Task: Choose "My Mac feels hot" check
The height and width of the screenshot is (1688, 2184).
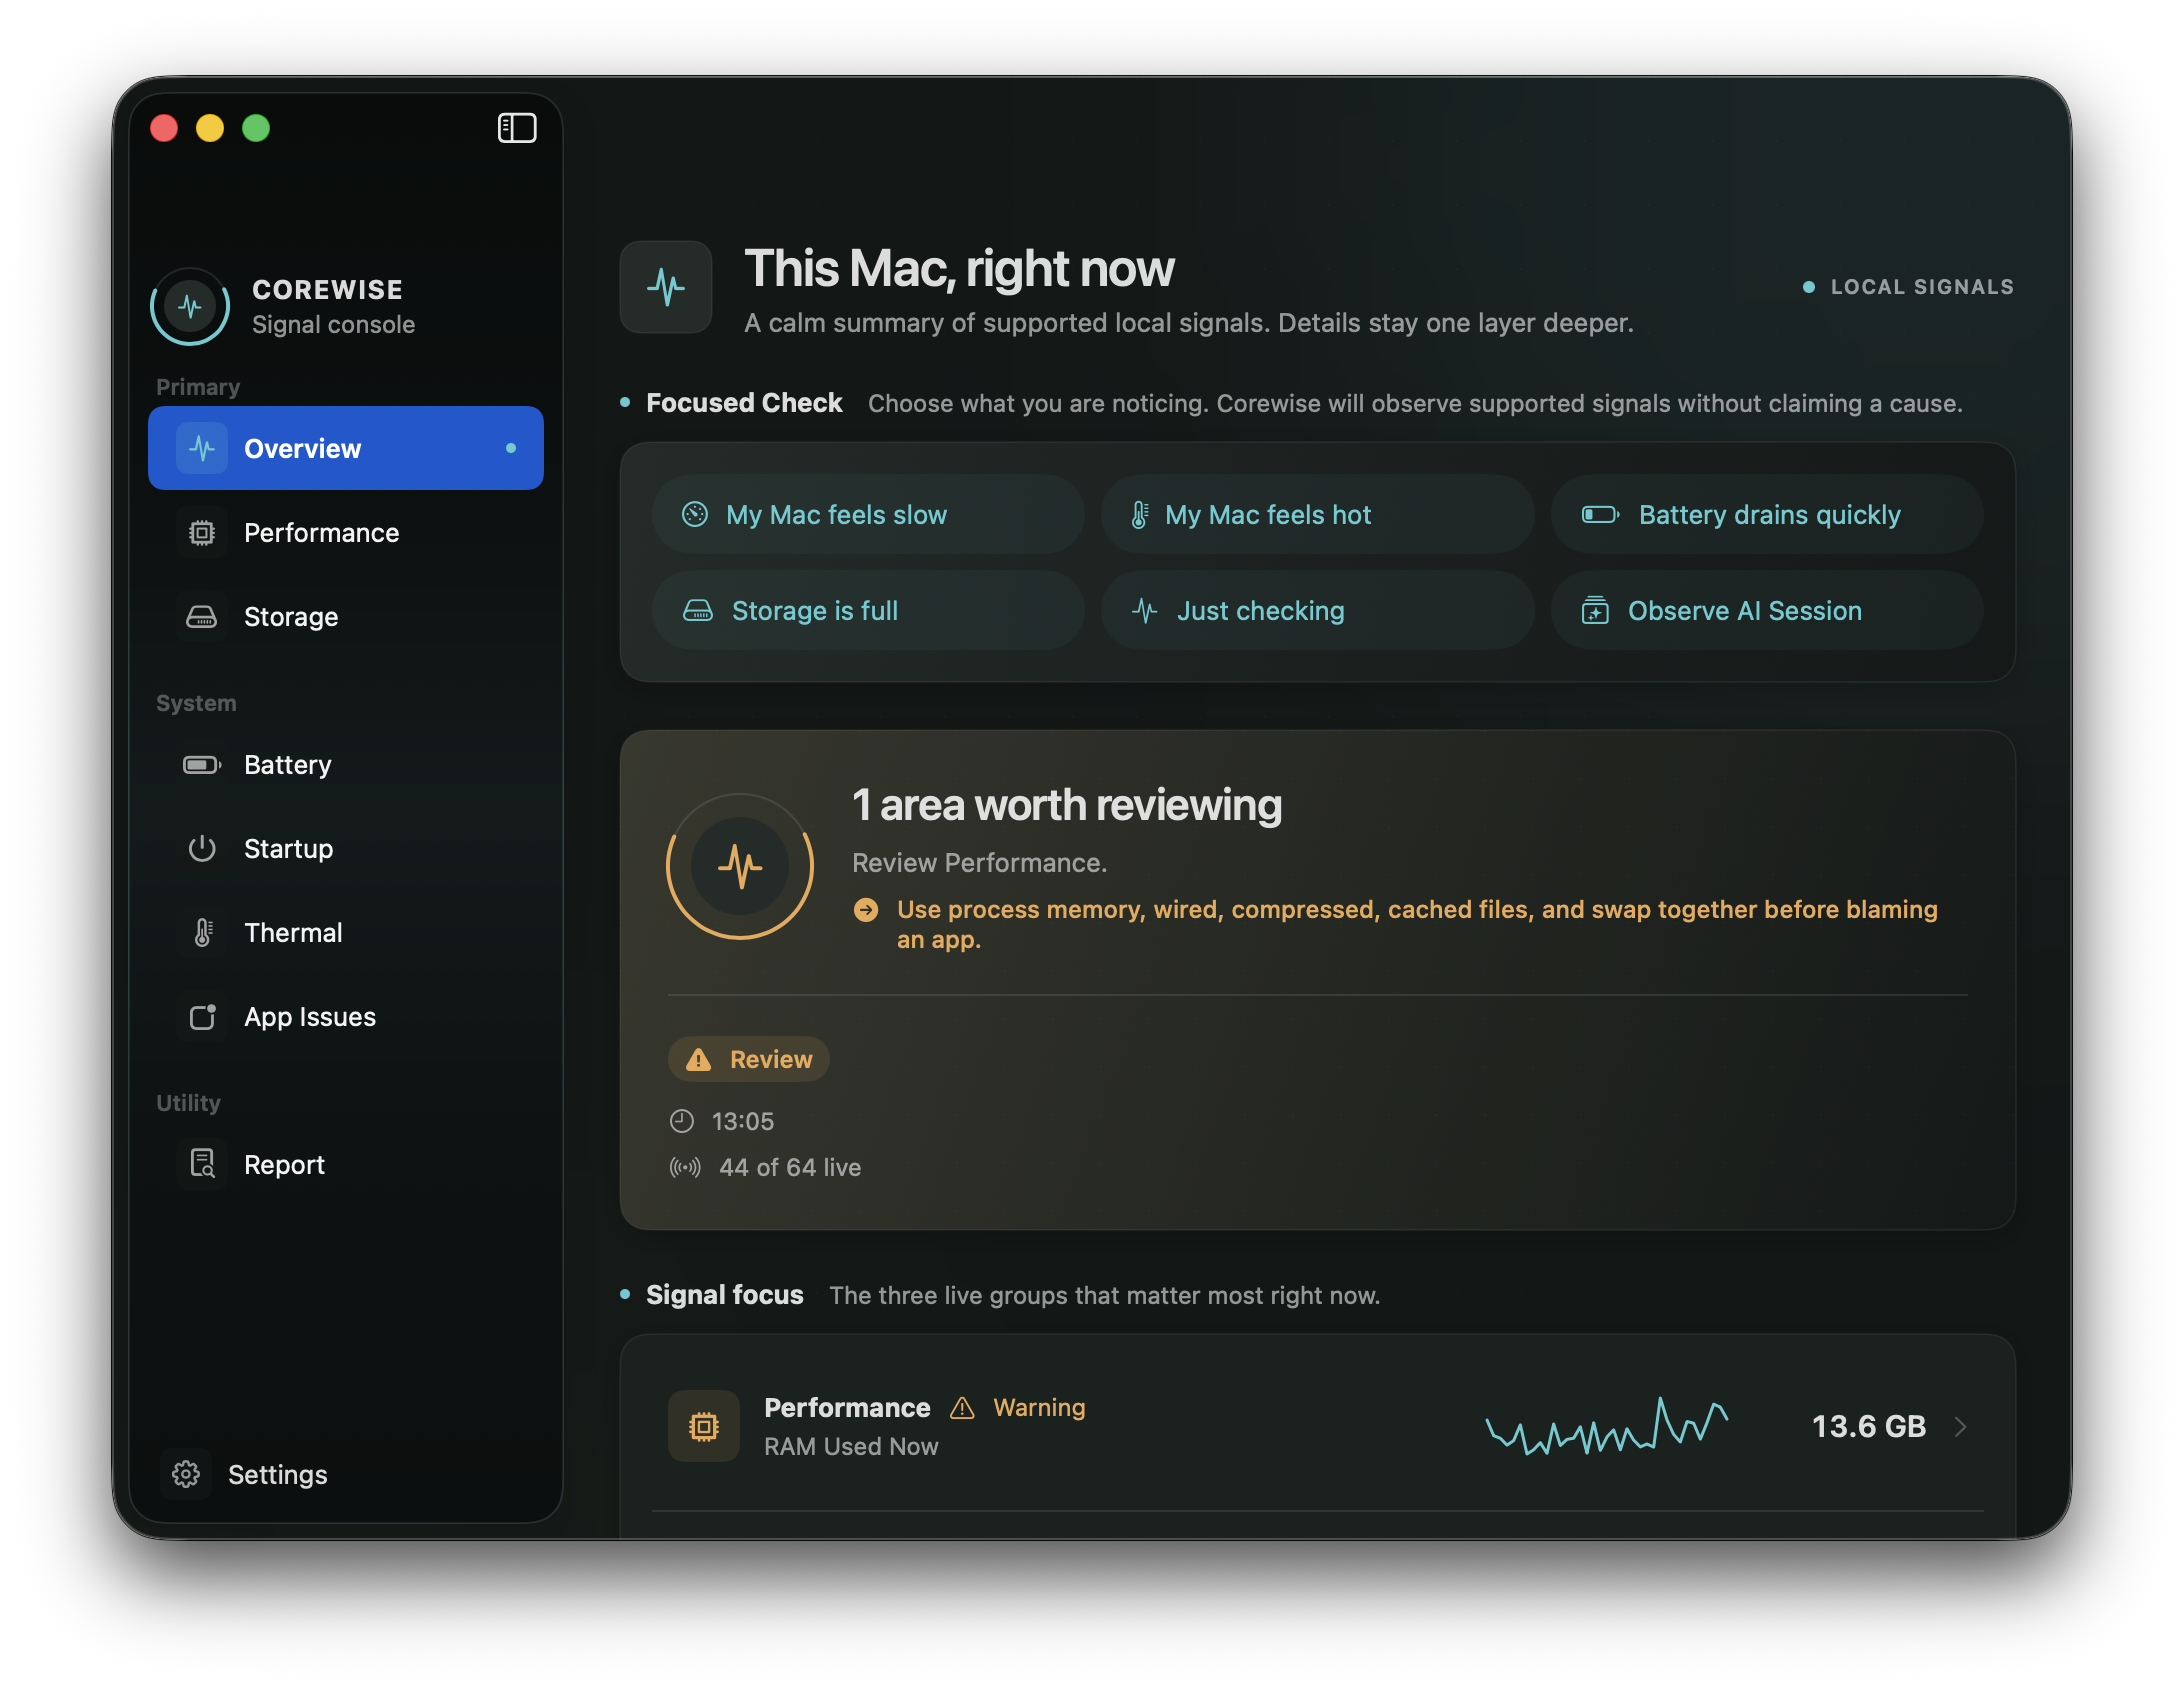Action: coord(1317,515)
